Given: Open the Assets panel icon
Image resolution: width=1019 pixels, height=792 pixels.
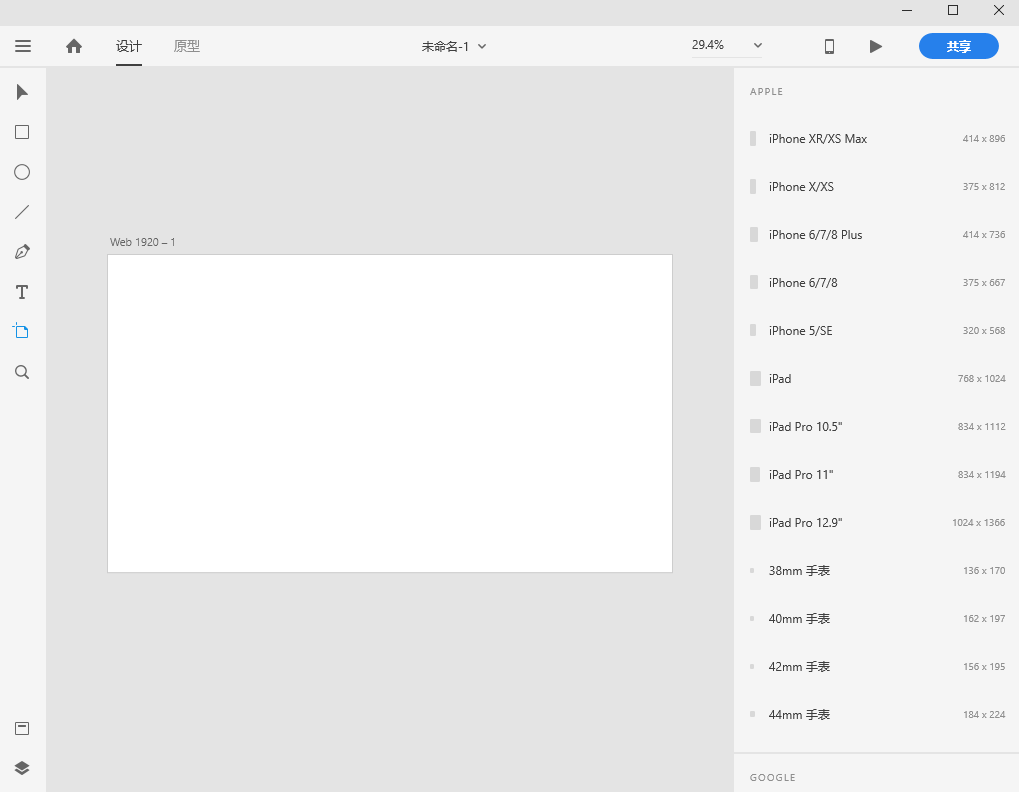Looking at the screenshot, I should click(x=22, y=728).
